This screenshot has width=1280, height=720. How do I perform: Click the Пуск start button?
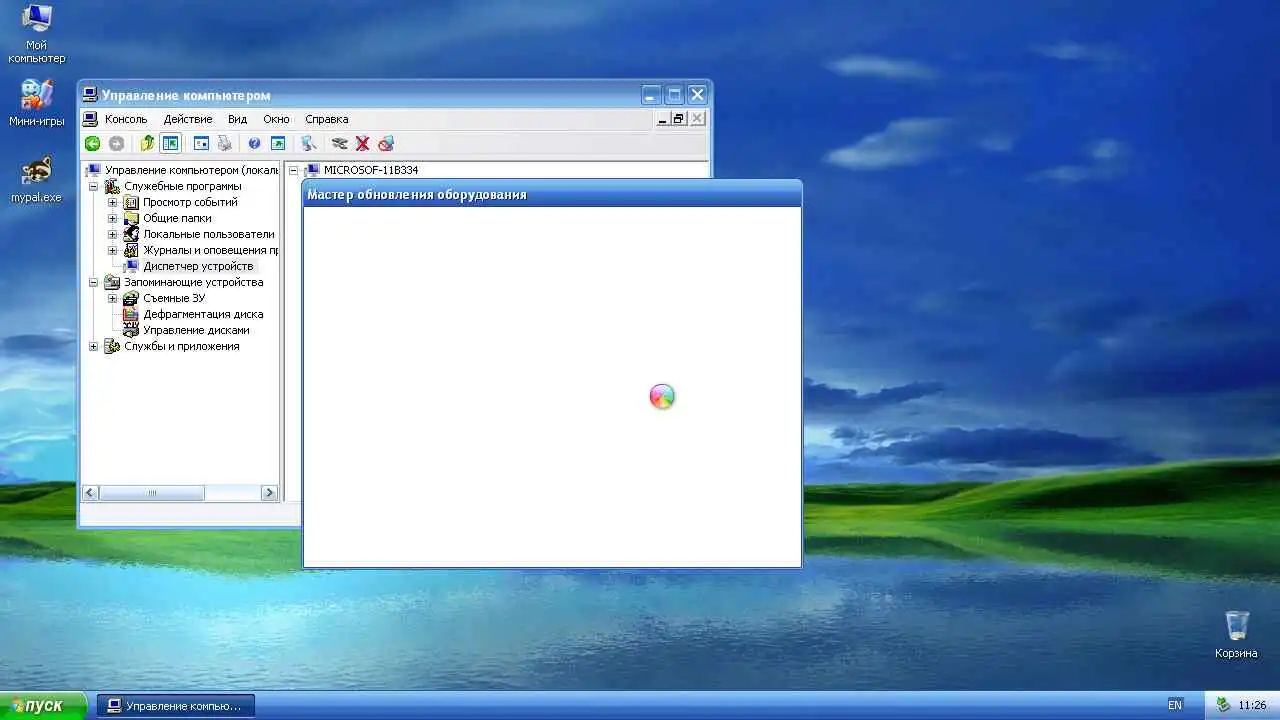tap(43, 705)
